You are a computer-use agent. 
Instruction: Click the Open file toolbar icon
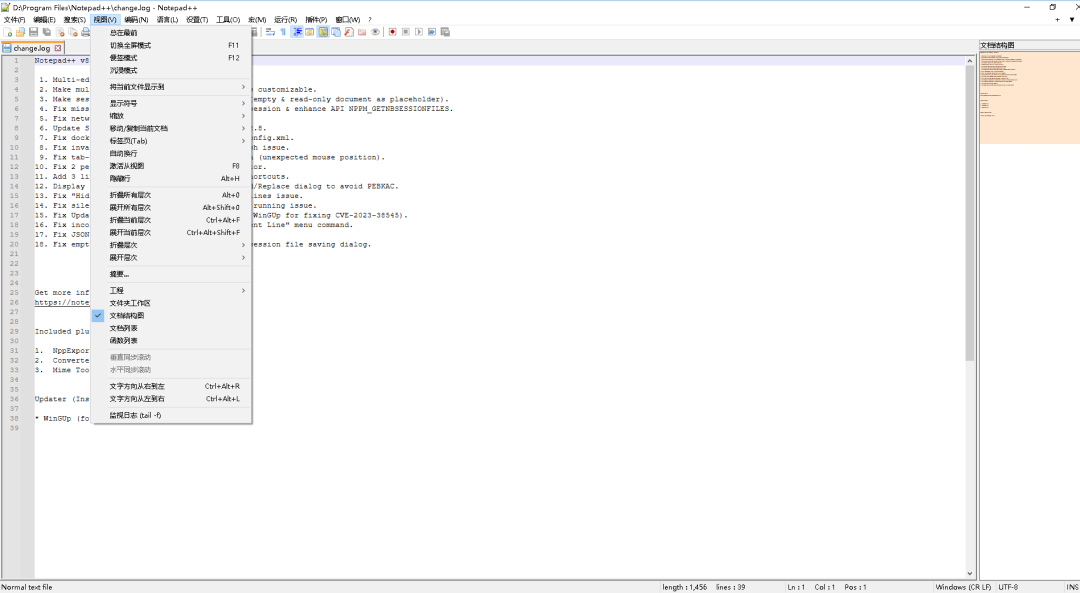pos(21,32)
